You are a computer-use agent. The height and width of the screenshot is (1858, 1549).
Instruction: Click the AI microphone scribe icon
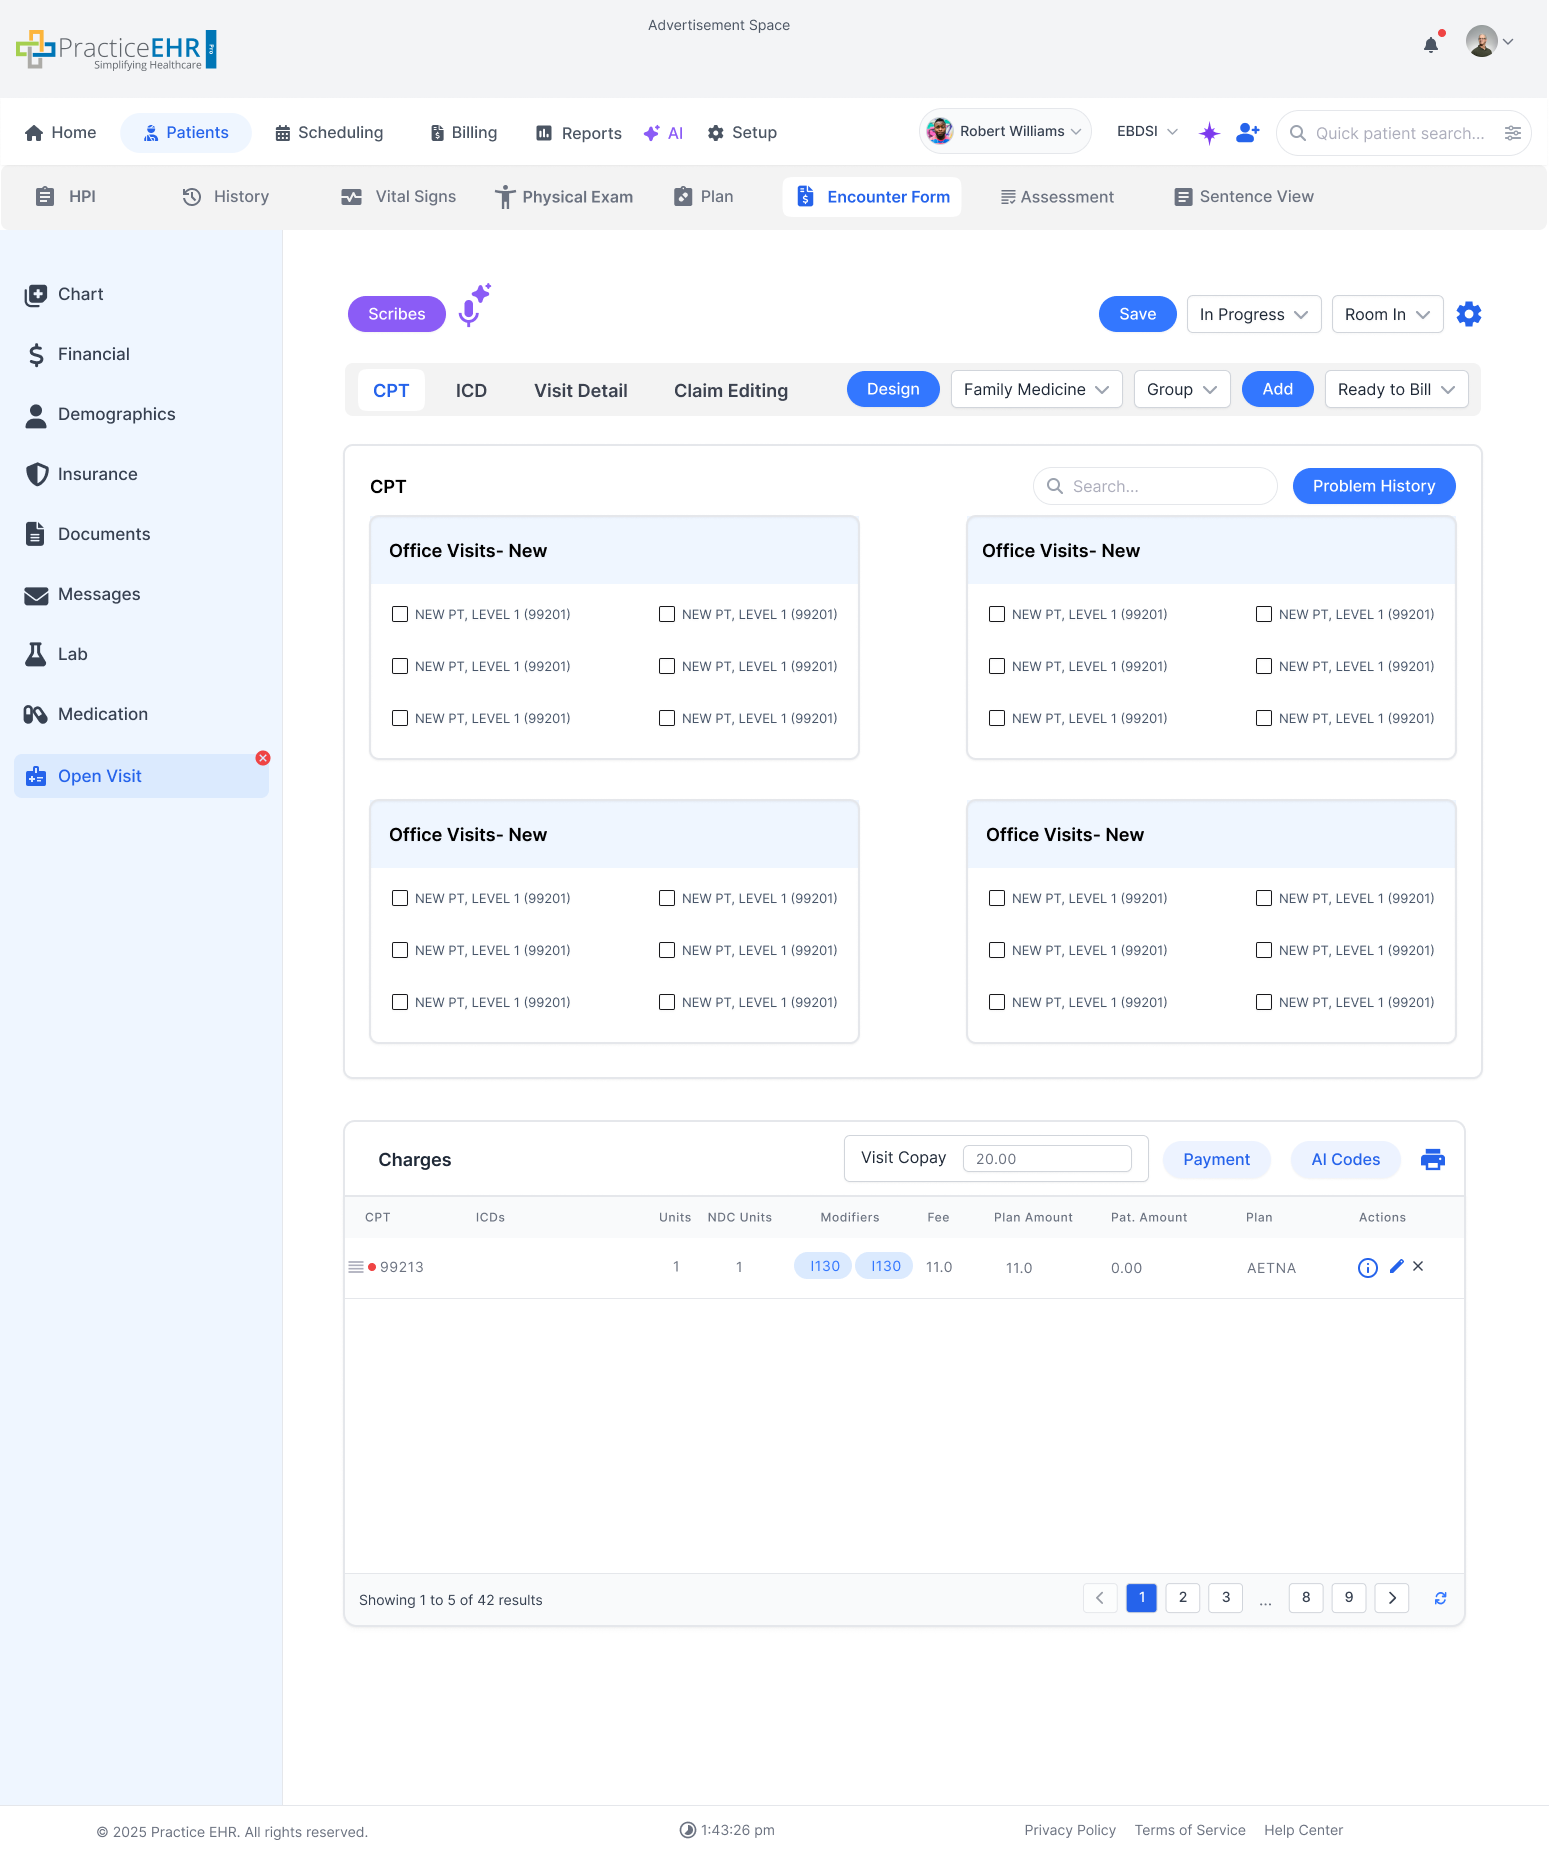pyautogui.click(x=471, y=308)
